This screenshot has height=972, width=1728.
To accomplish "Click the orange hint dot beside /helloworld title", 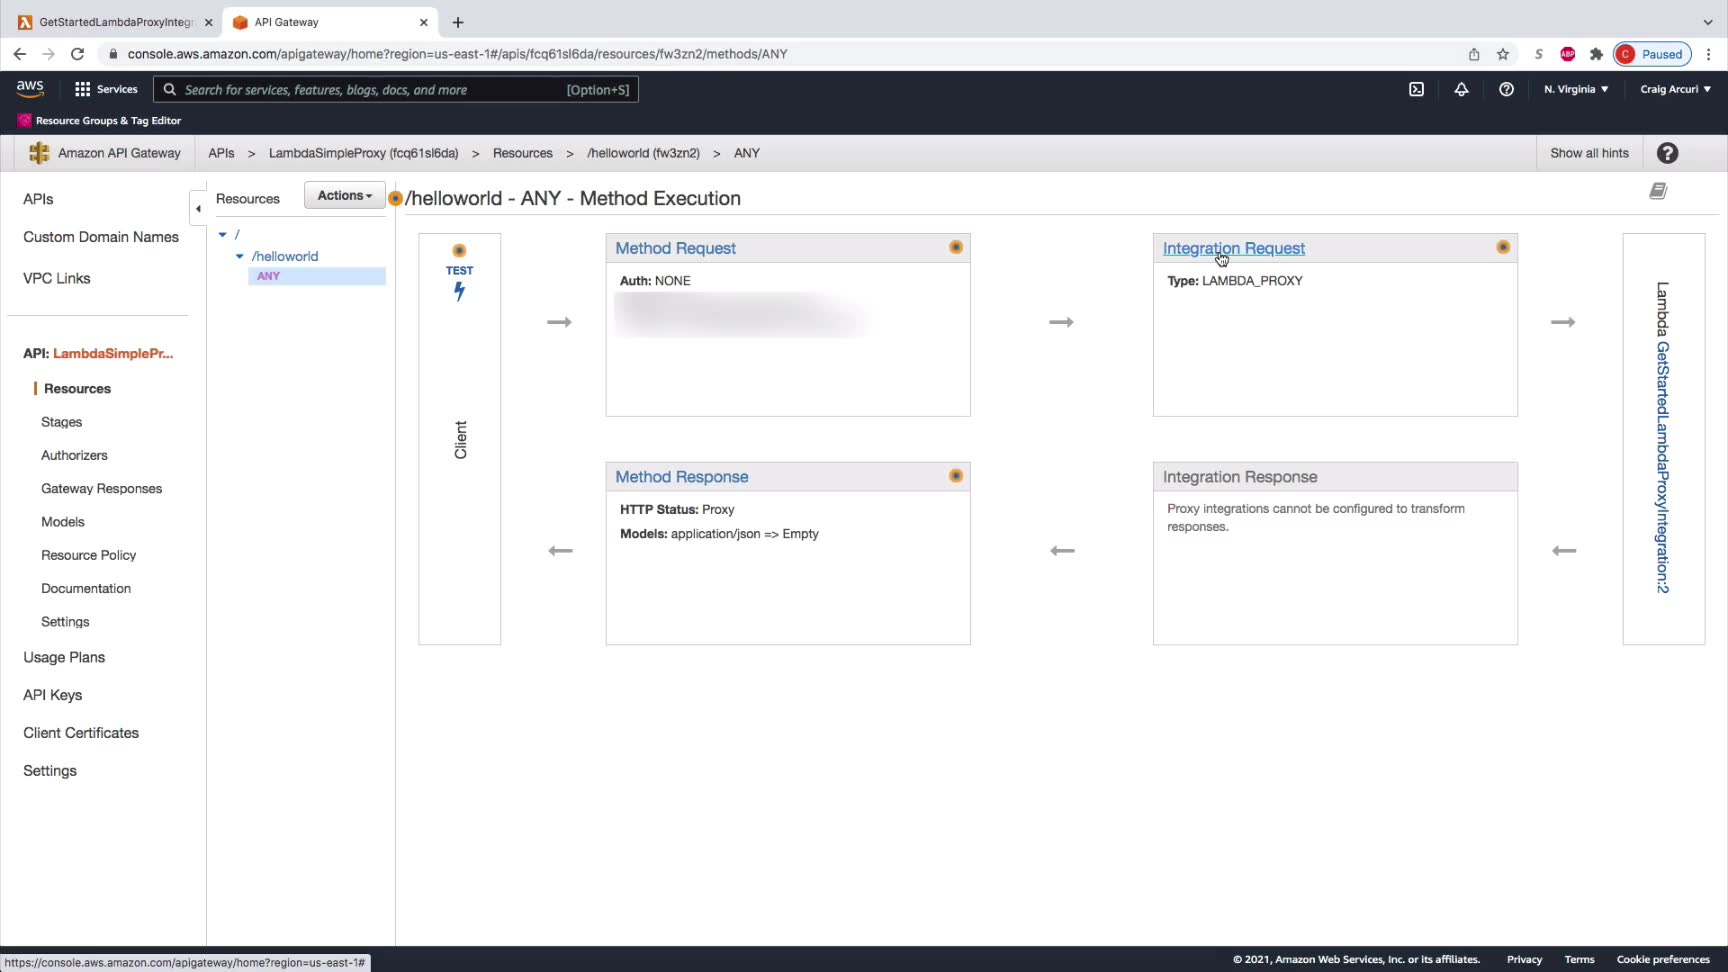I will [x=396, y=198].
